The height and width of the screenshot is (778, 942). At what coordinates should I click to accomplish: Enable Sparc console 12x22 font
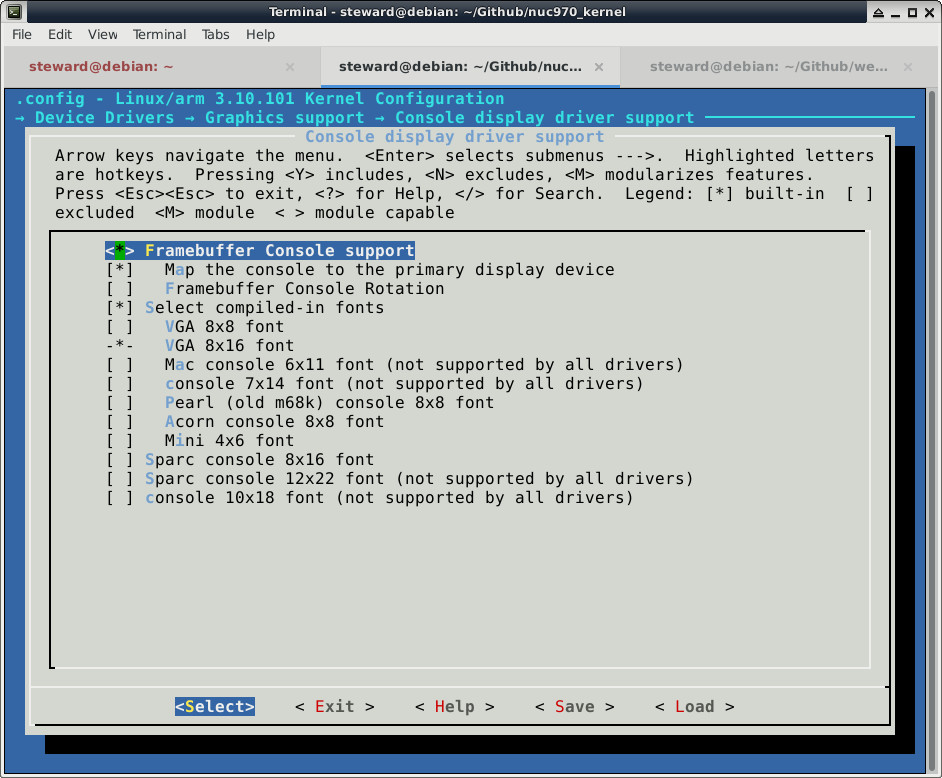click(x=400, y=479)
